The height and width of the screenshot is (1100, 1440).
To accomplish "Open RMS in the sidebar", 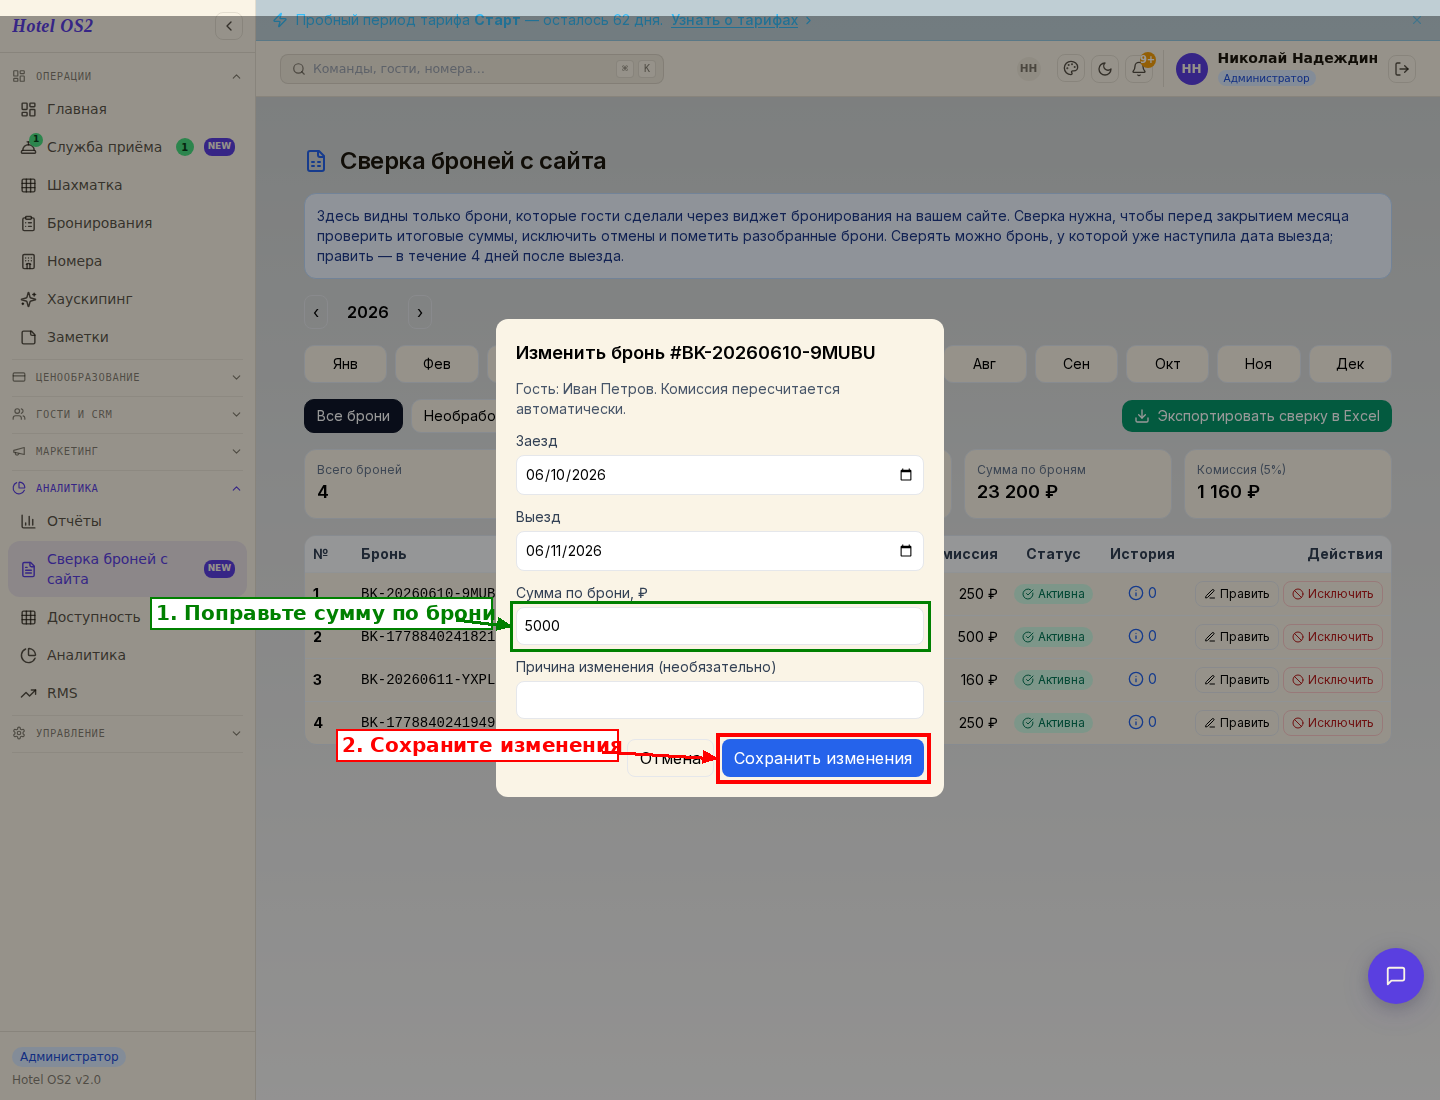I will pyautogui.click(x=128, y=693).
